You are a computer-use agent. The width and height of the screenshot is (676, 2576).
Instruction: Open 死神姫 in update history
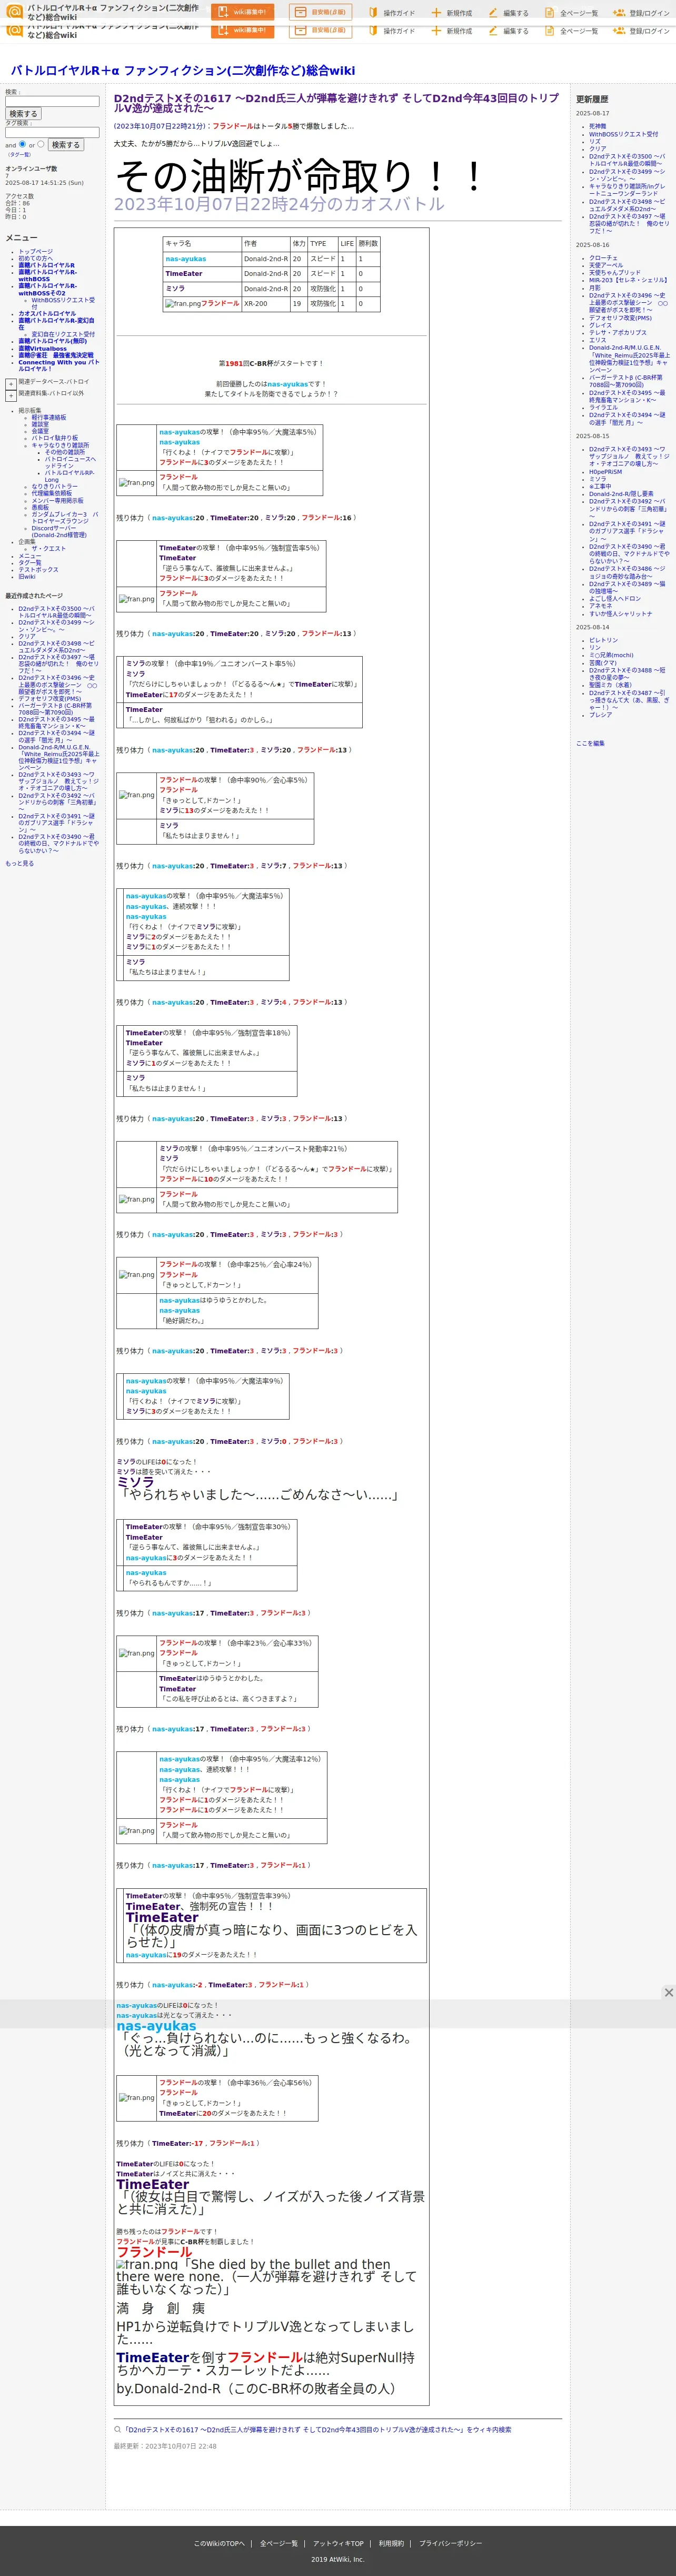pos(597,126)
